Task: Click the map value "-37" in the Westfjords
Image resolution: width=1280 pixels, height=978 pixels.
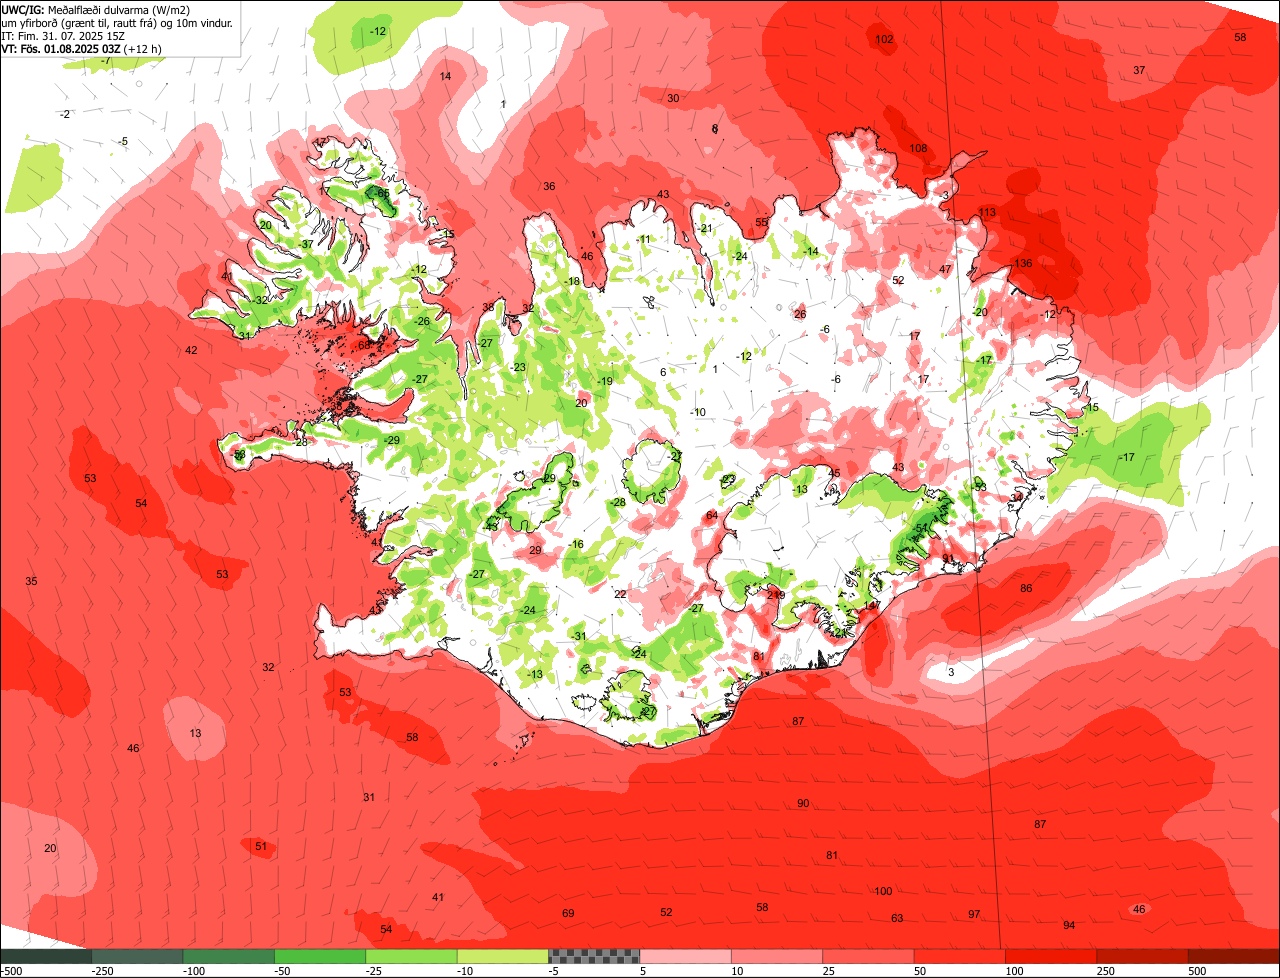Action: tap(305, 244)
